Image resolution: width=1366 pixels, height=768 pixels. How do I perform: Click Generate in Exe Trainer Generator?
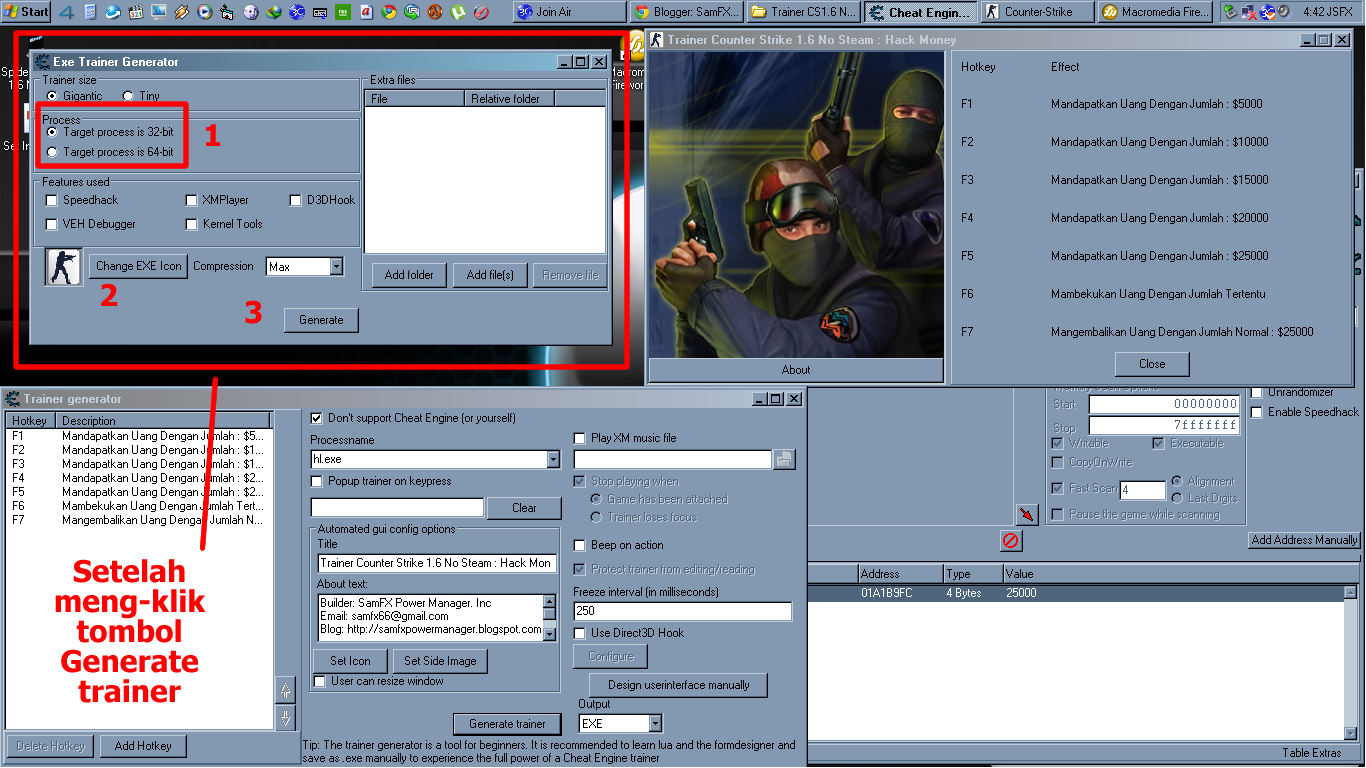coord(321,320)
